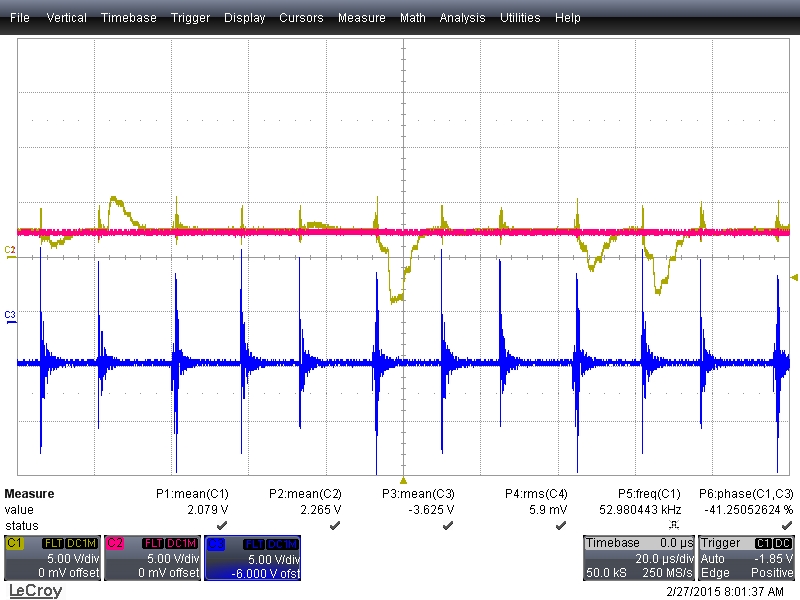Open the Trigger menu
Viewport: 800px width, 600px height.
click(x=190, y=18)
